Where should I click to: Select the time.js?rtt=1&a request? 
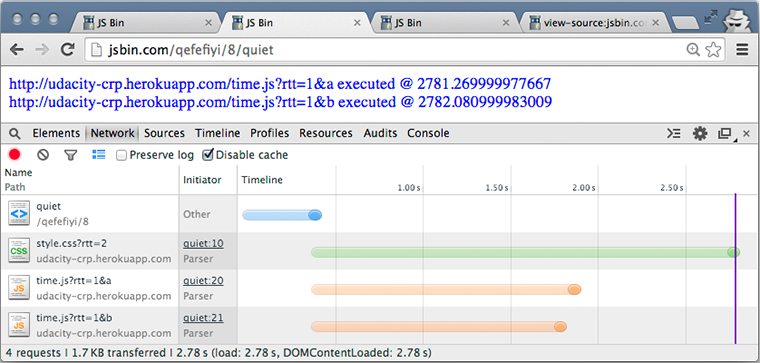click(380, 288)
